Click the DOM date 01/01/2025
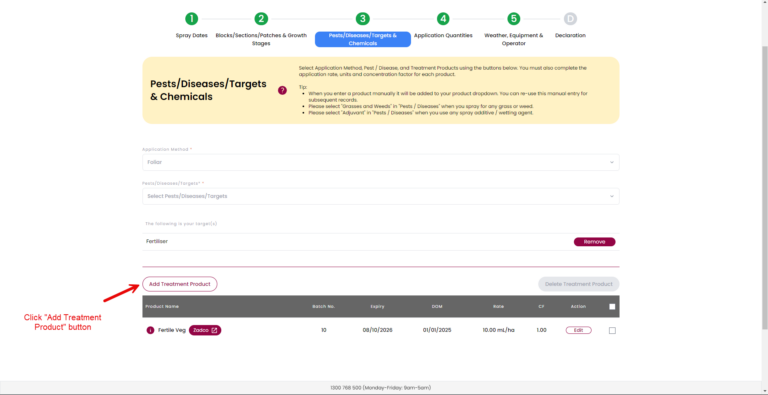 tap(437, 330)
